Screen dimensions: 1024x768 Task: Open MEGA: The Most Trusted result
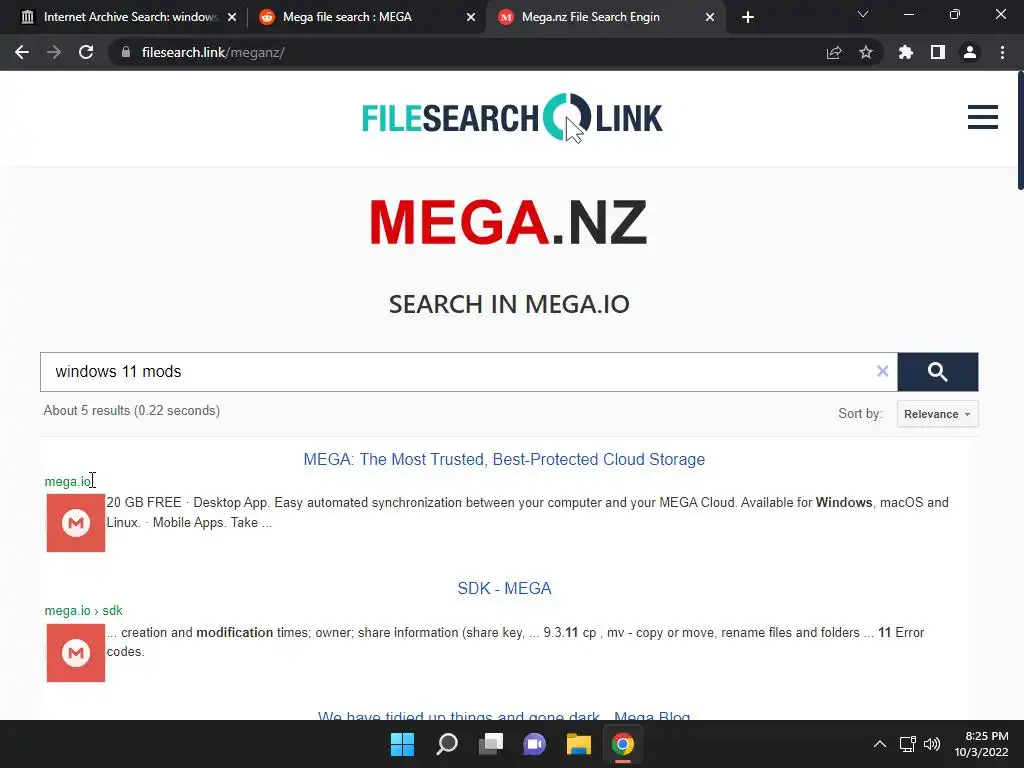504,459
